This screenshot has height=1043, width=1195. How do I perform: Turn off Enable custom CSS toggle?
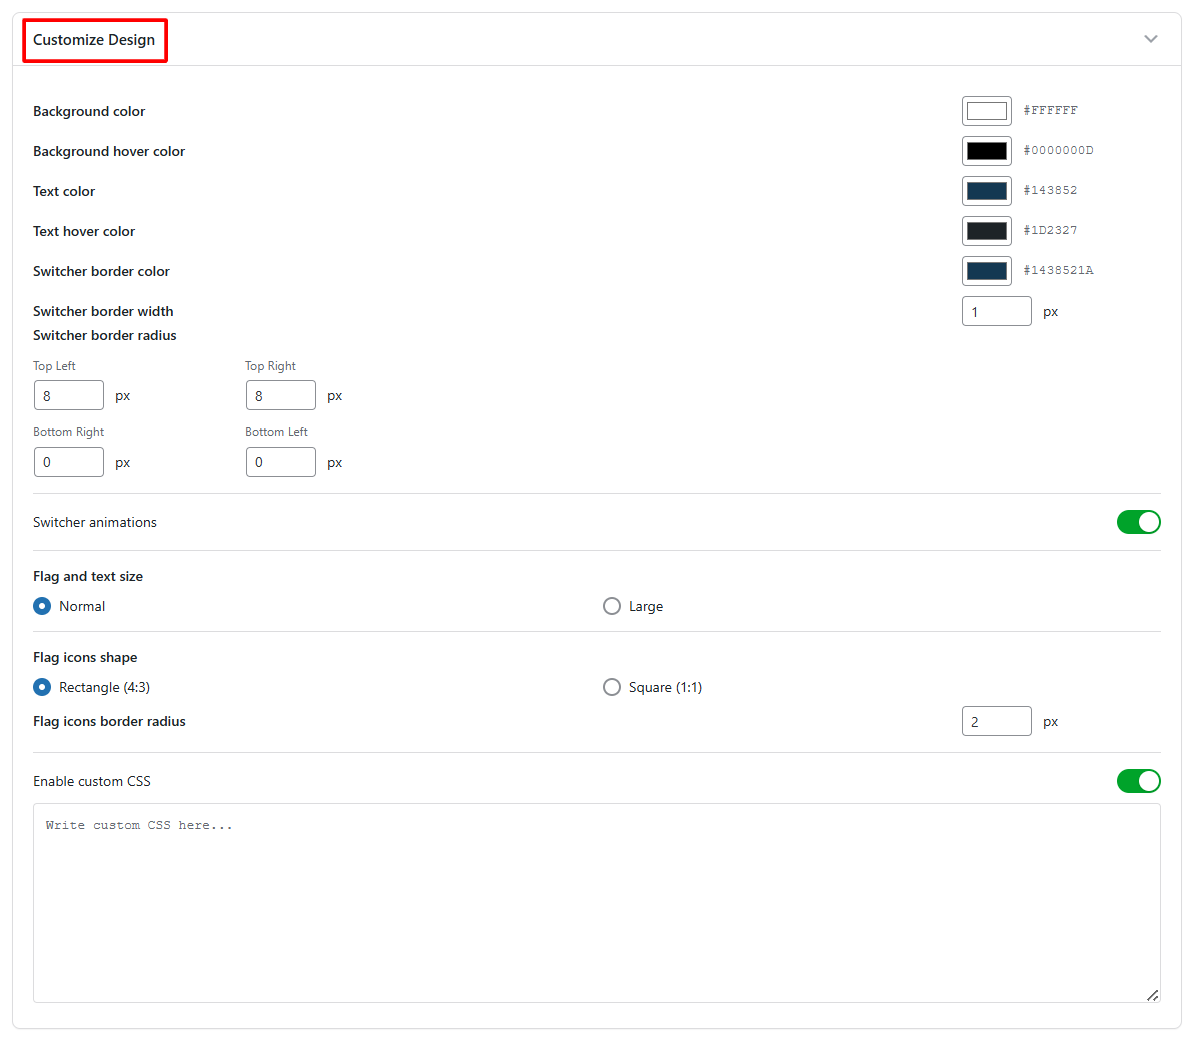1138,781
